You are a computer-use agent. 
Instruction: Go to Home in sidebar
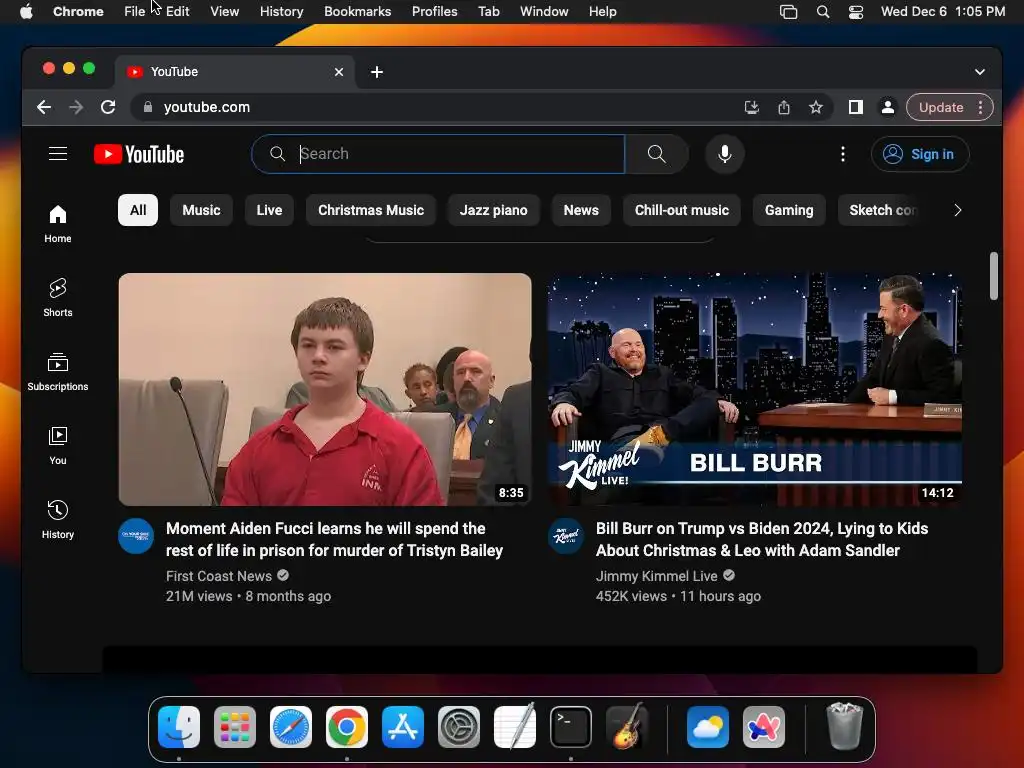[x=57, y=224]
